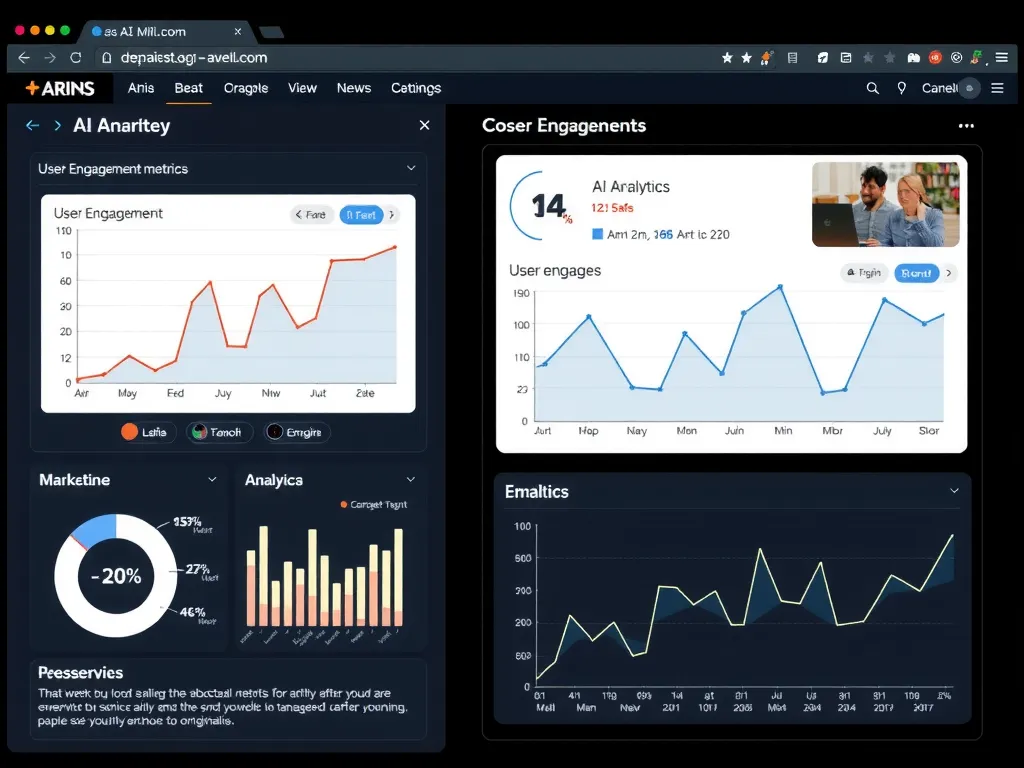Click the photo of the two people
The height and width of the screenshot is (768, 1024).
tap(886, 203)
